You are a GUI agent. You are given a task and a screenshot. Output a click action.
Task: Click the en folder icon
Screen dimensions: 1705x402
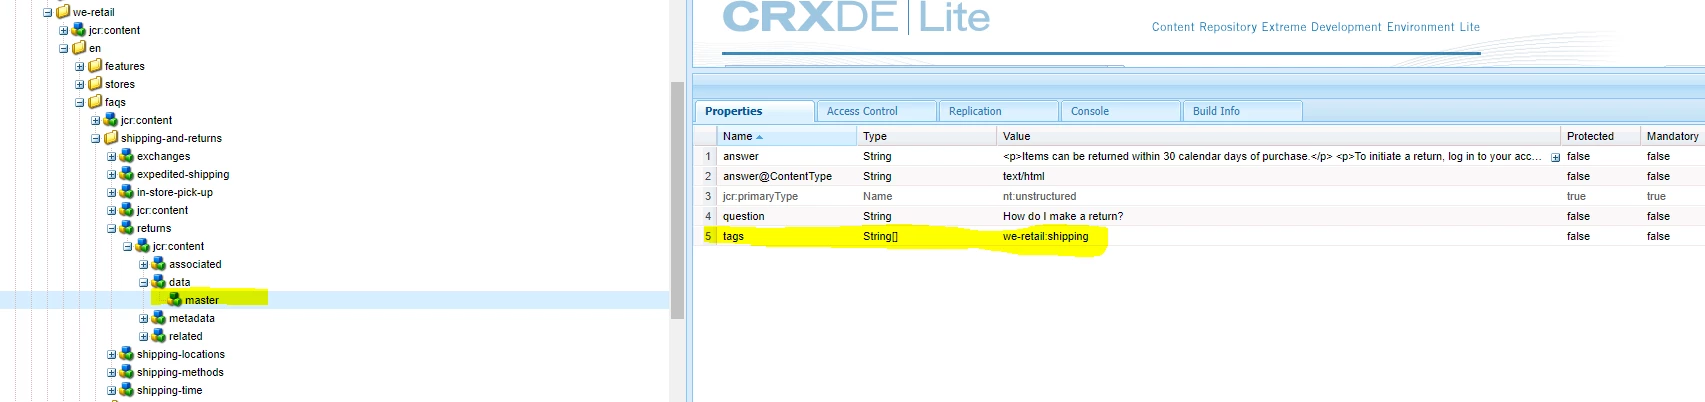click(x=79, y=48)
